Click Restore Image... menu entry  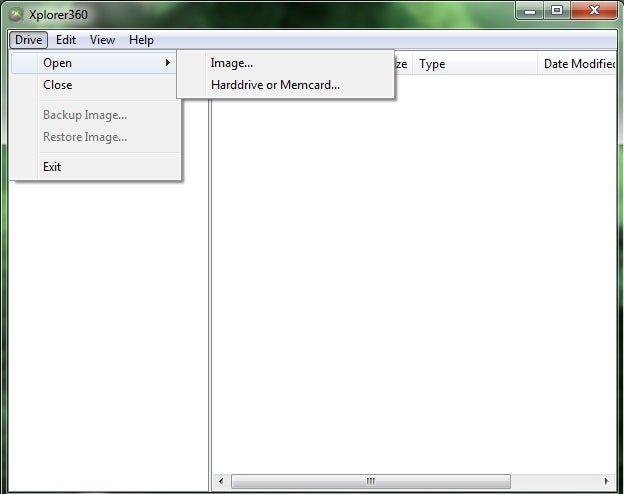94,137
